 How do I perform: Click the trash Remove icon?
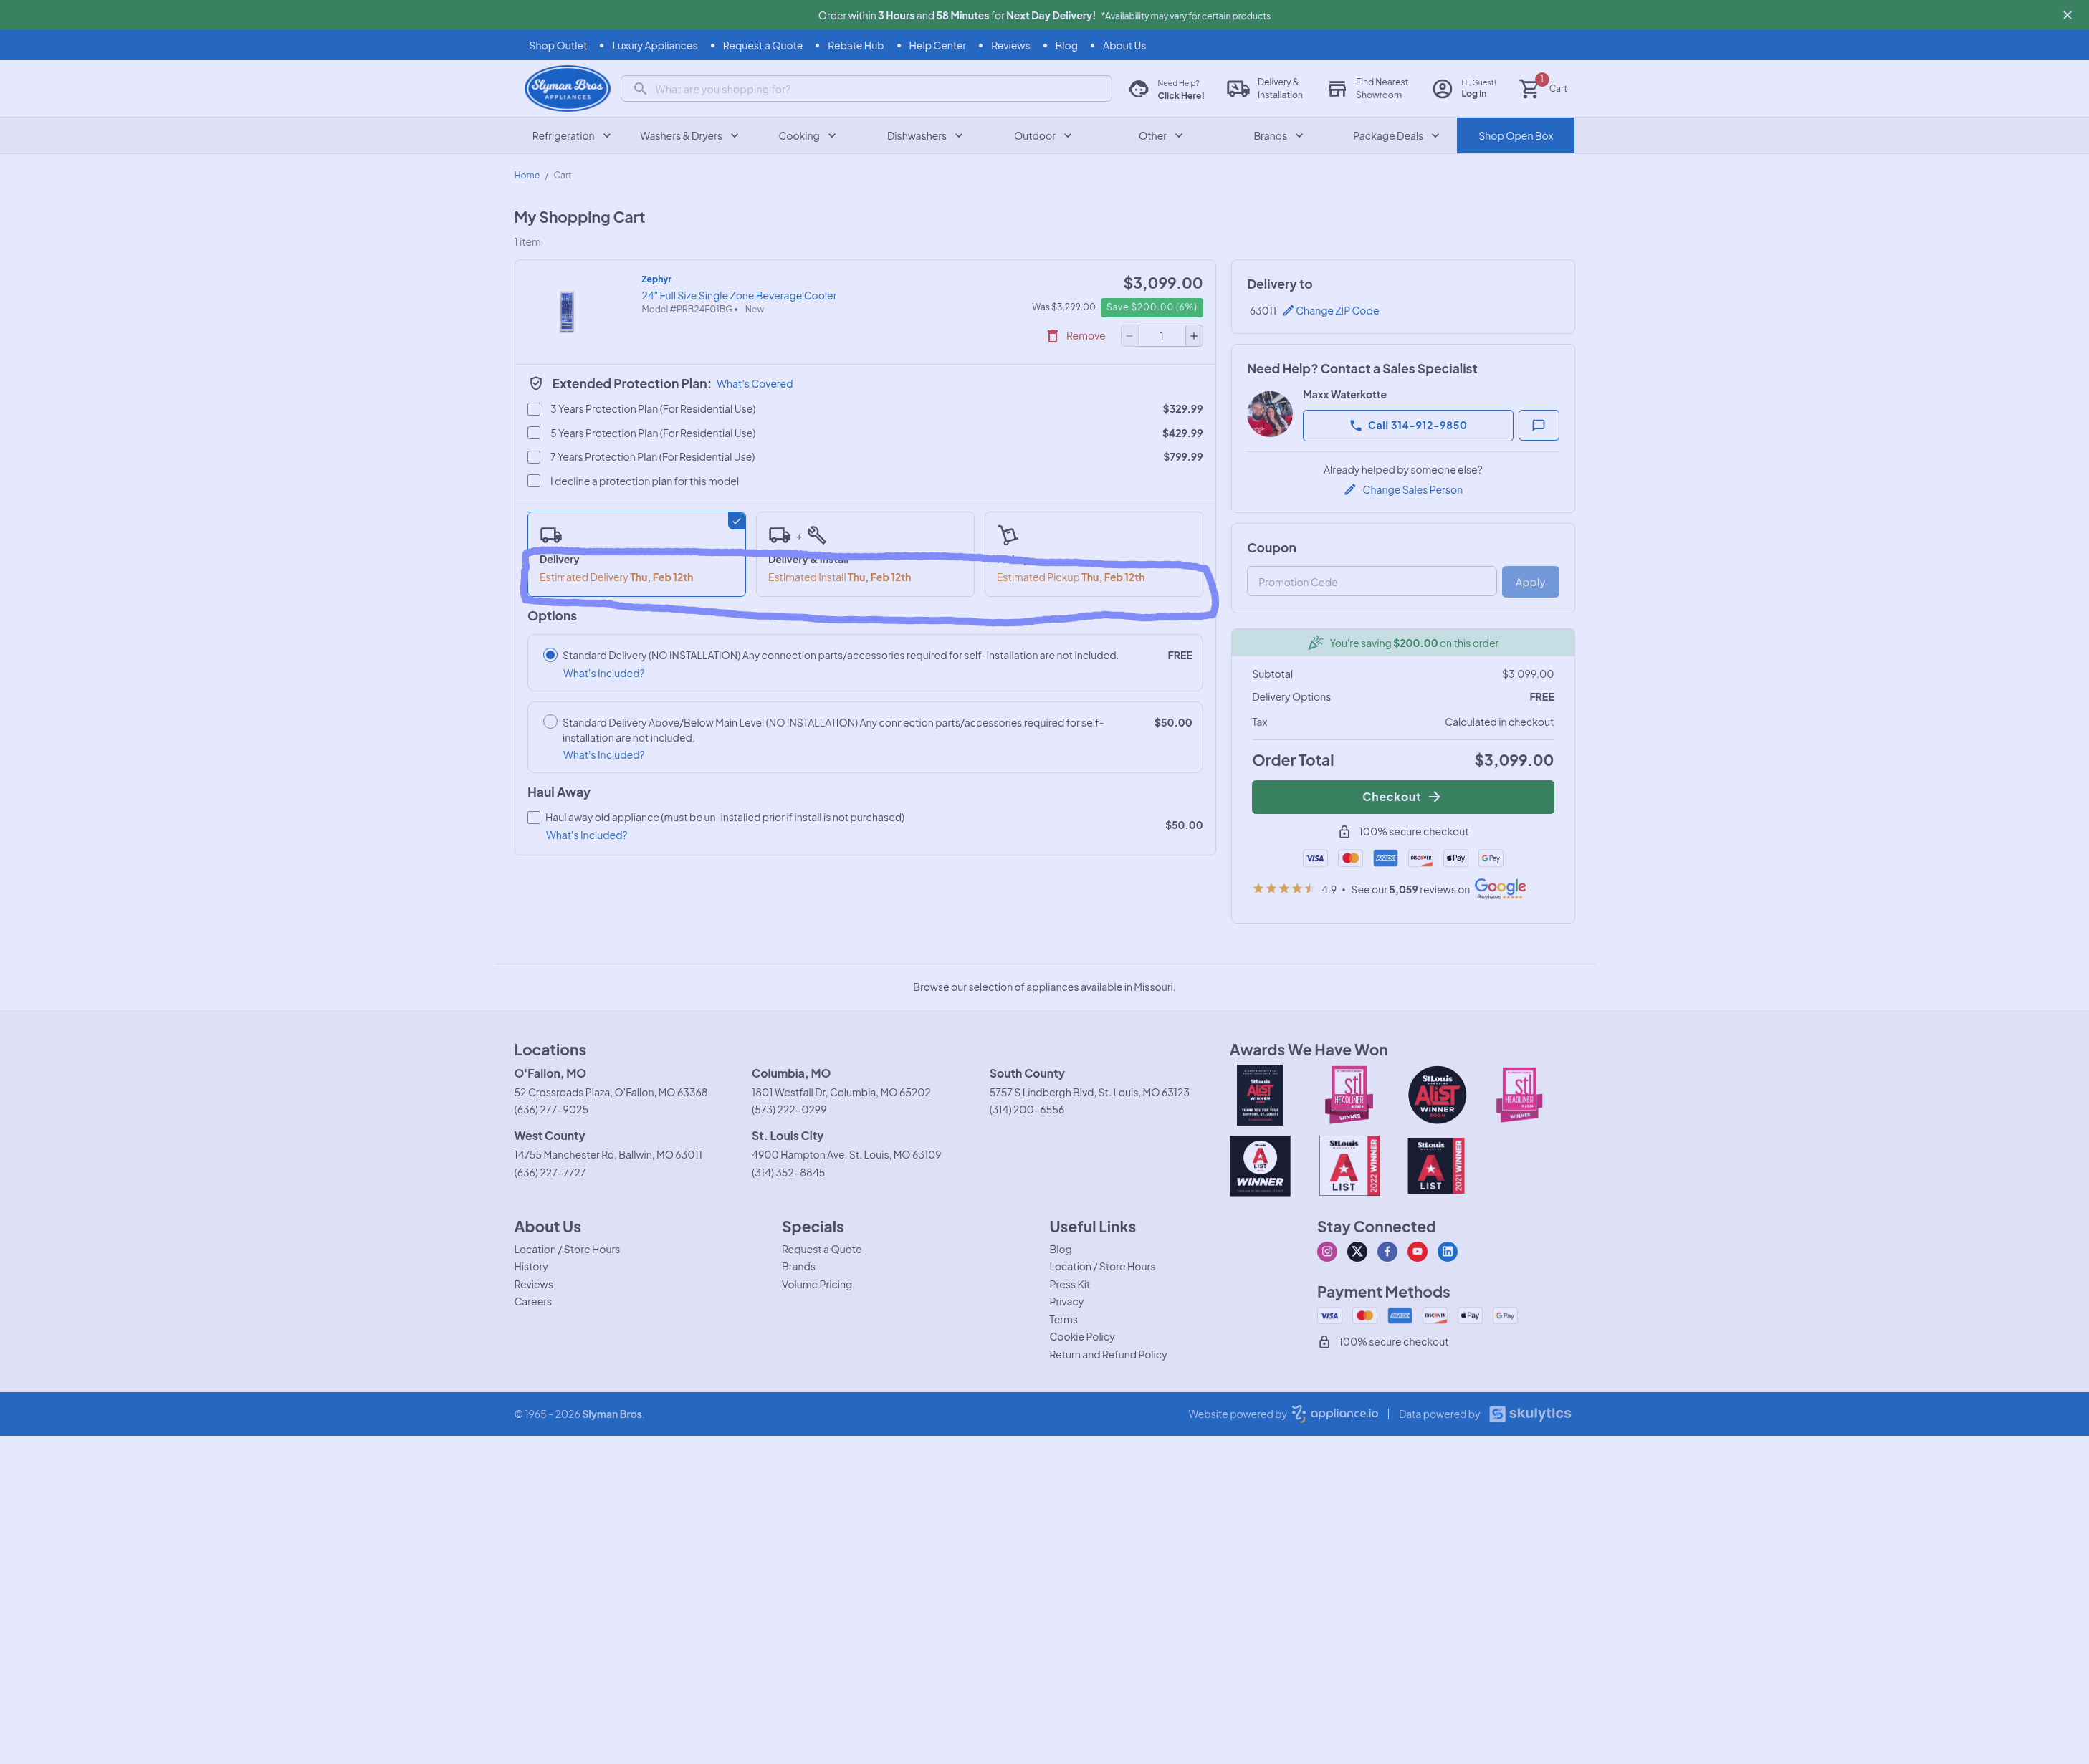click(x=1052, y=336)
